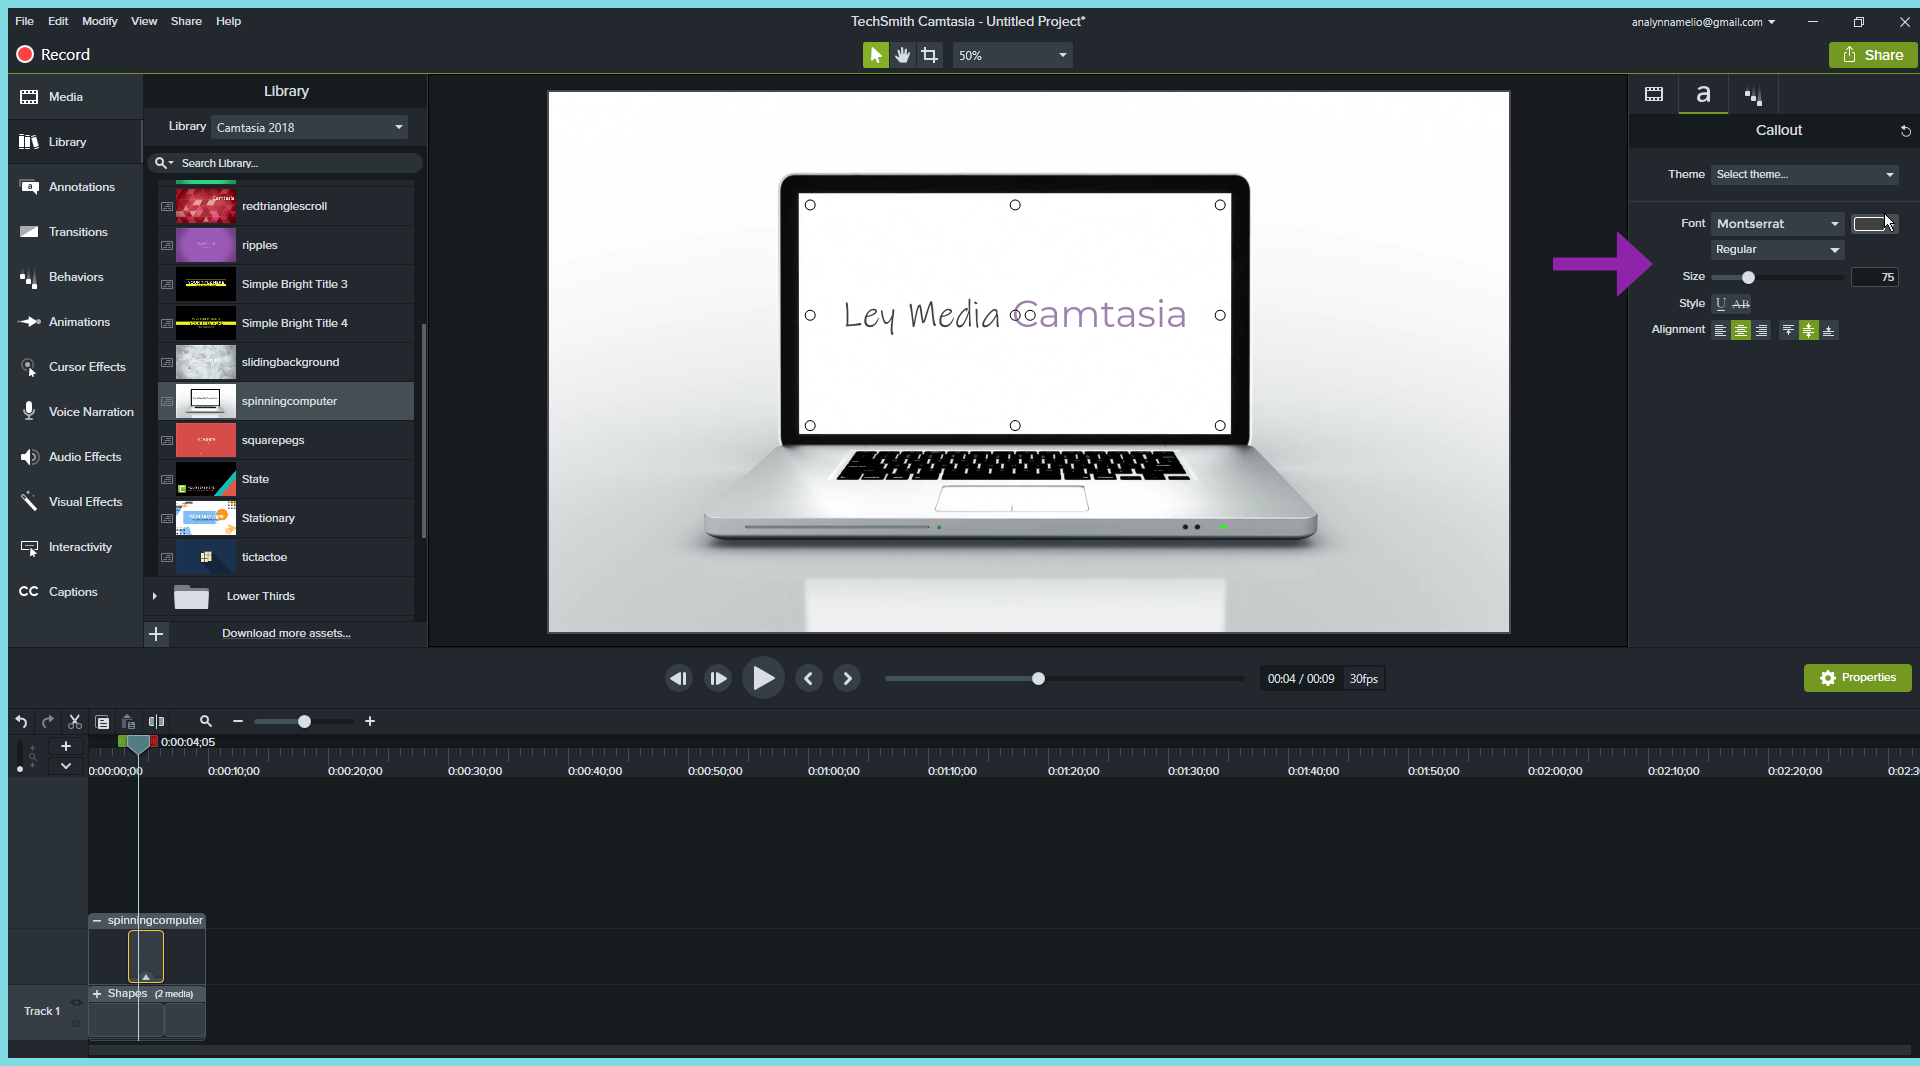Open Visual properties tab with film icon
The image size is (1920, 1066).
click(x=1654, y=95)
